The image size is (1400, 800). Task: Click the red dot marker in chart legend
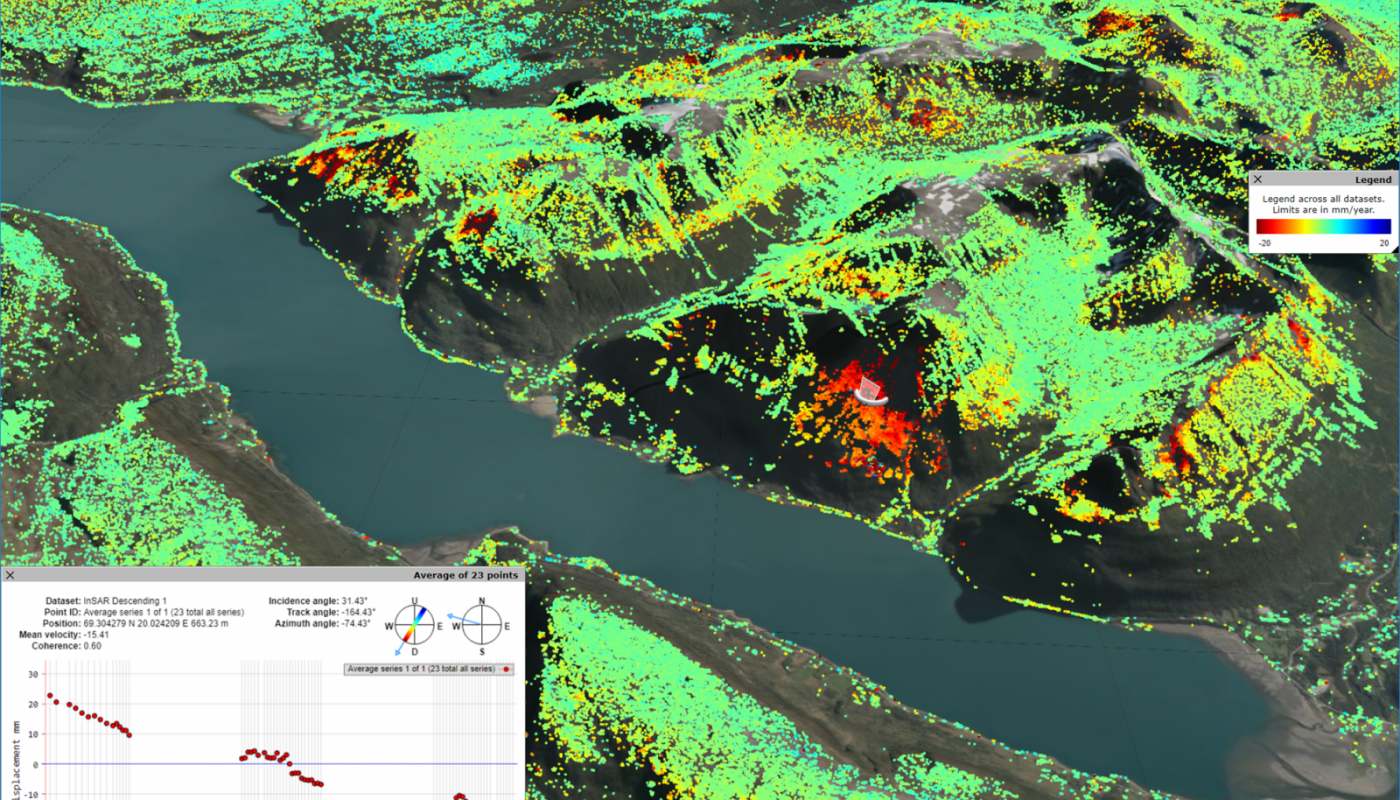505,668
